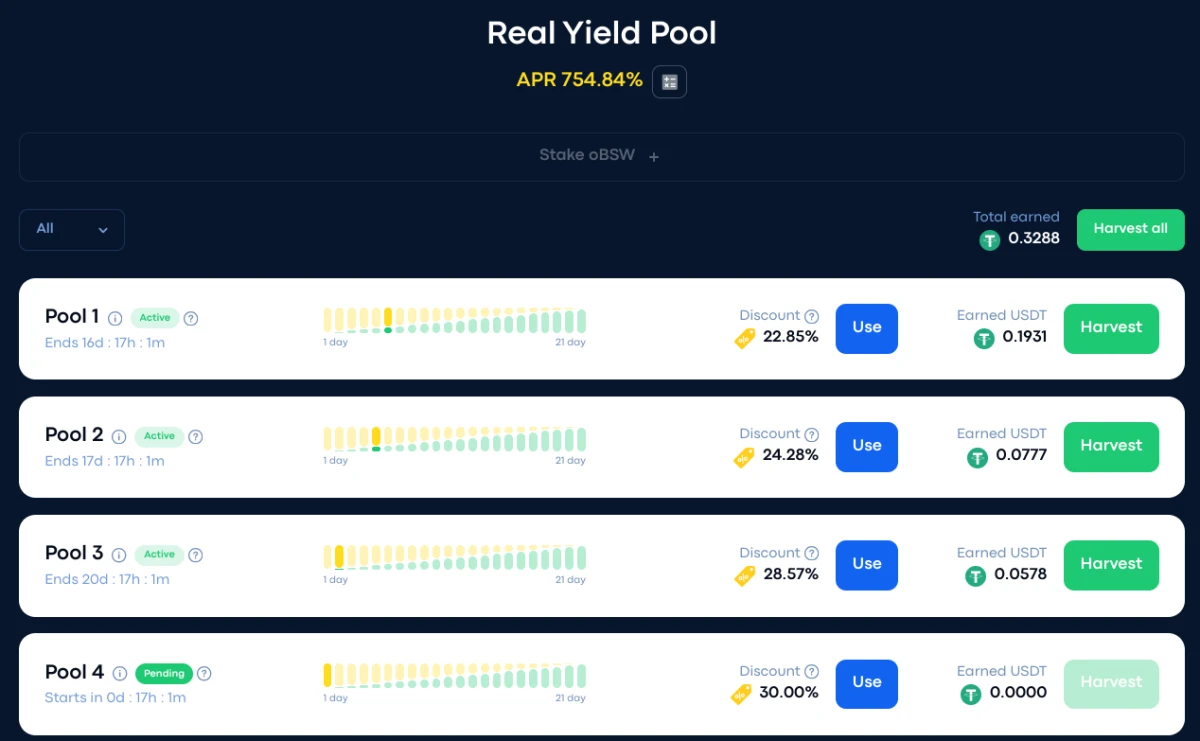Click Harvest for Pool 1
This screenshot has height=741, width=1200.
[x=1111, y=328]
